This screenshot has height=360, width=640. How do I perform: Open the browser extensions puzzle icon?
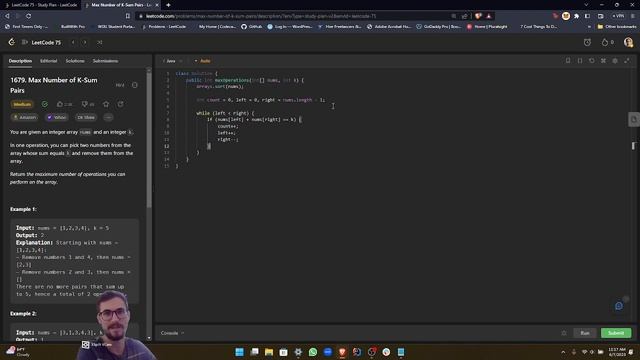576,16
